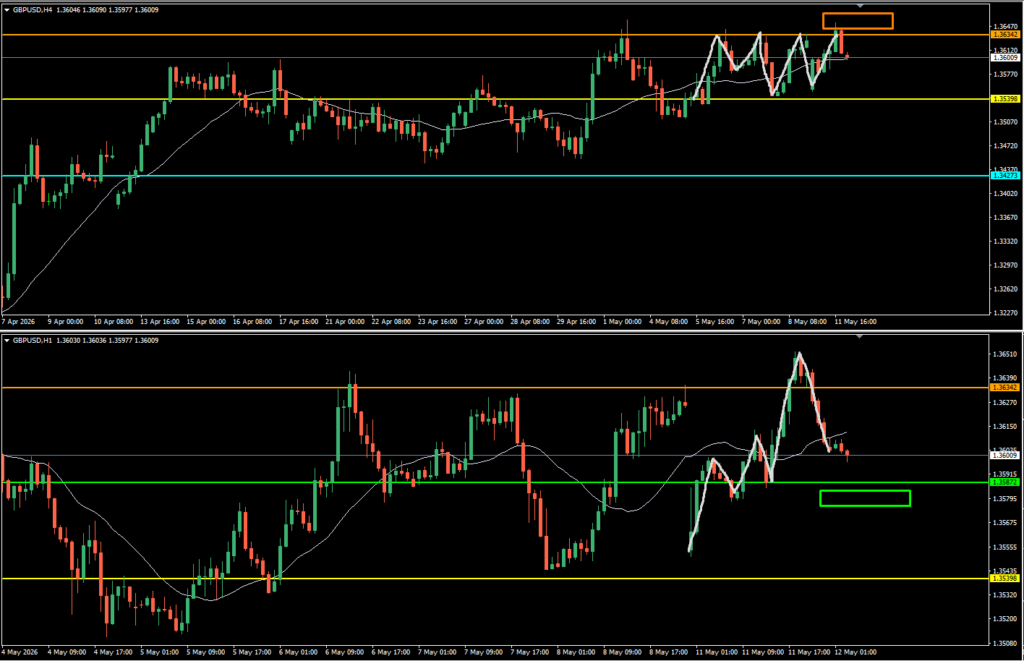Open the GBPUSD,H4 chart title dropdown arrow
Image resolution: width=1024 pixels, height=661 pixels.
point(7,10)
